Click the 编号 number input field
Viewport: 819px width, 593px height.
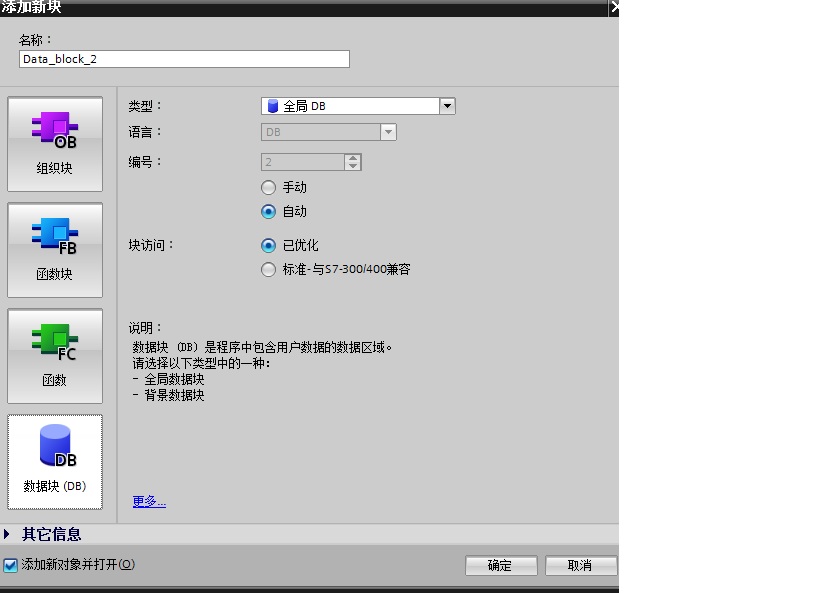coord(303,162)
